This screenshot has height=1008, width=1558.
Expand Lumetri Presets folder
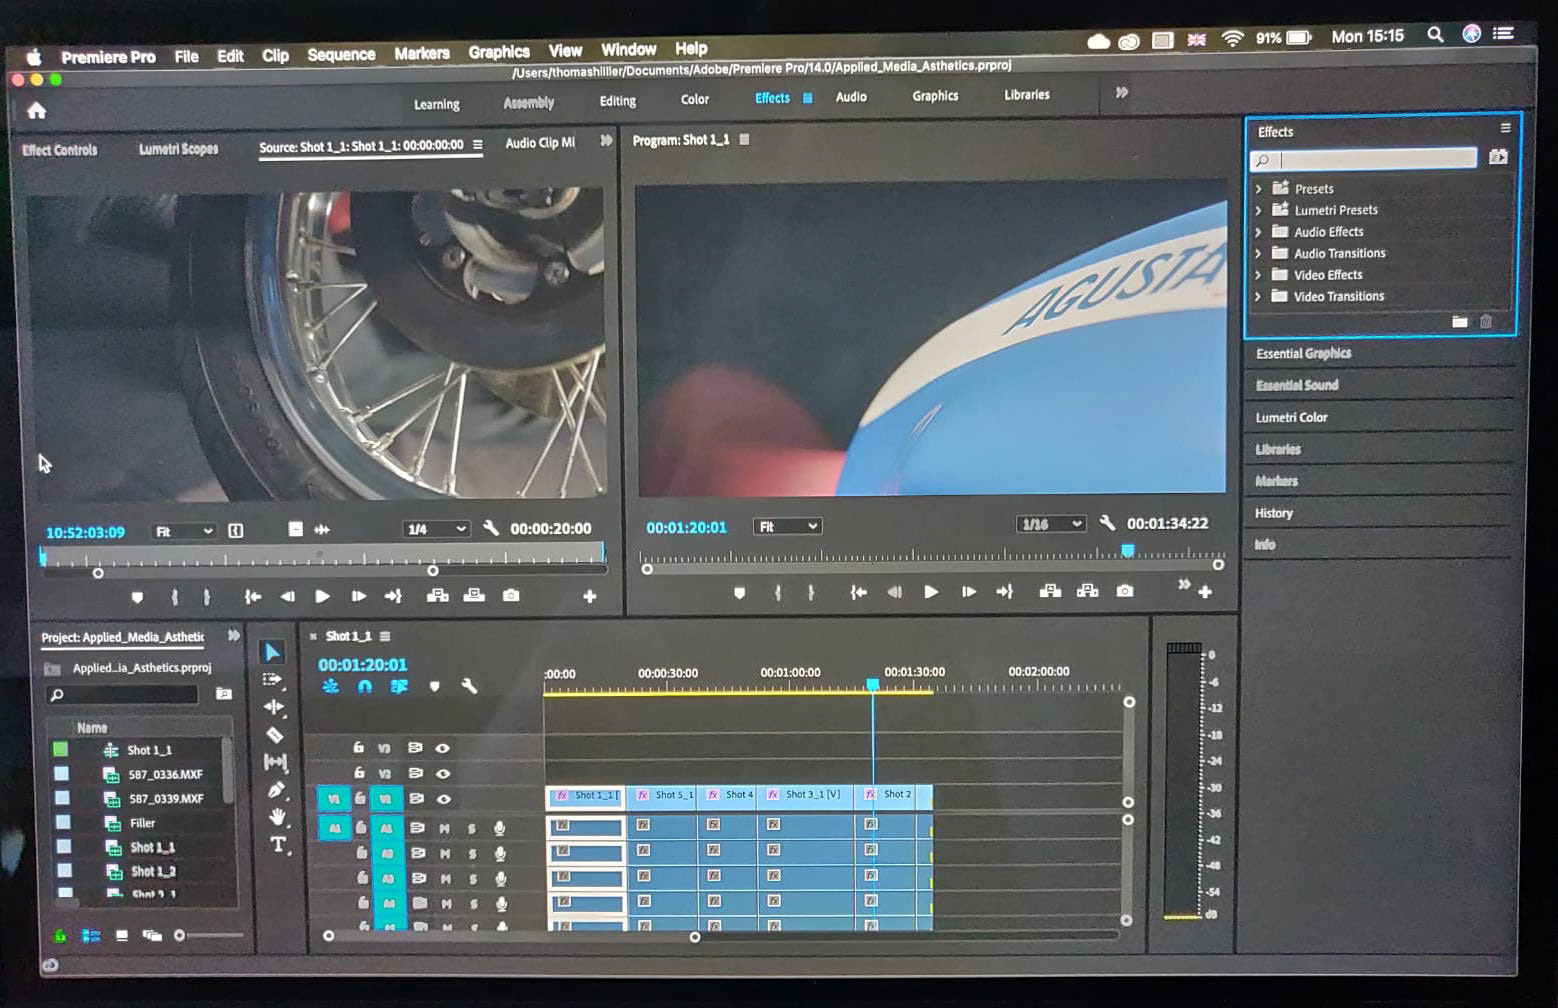1258,210
